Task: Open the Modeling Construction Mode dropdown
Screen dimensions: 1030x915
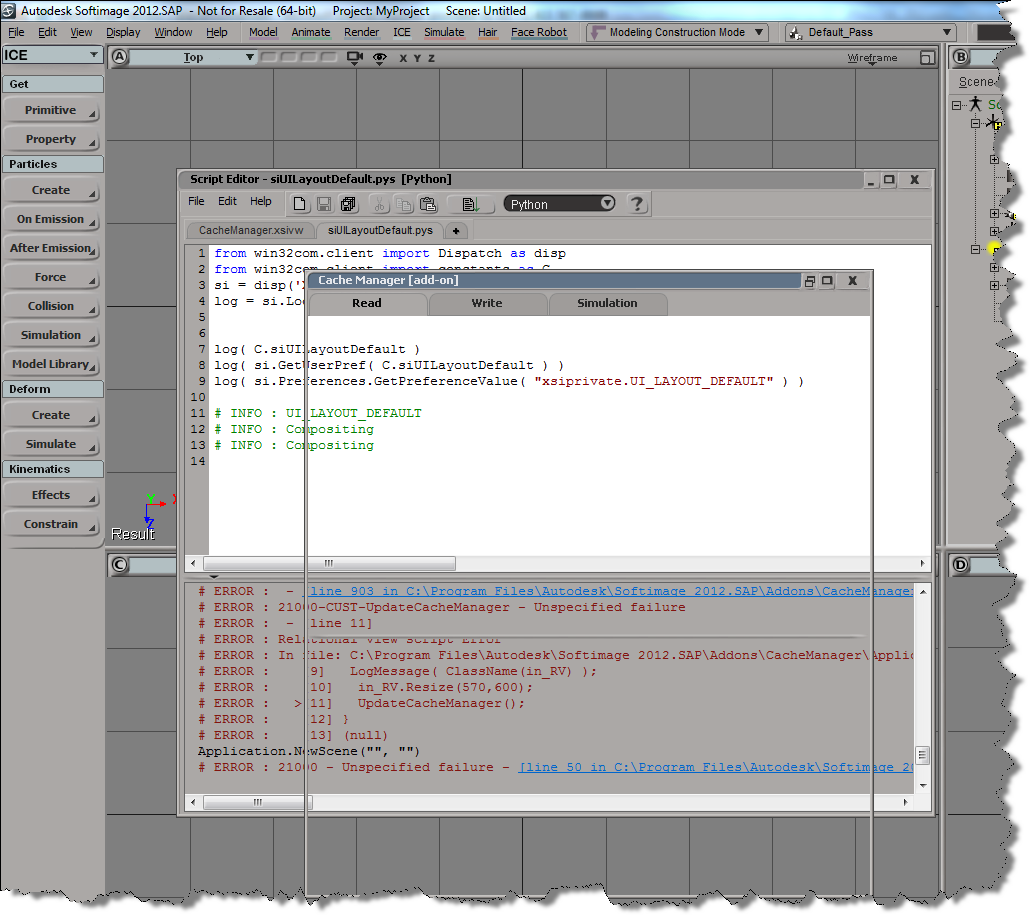Action: pos(677,32)
